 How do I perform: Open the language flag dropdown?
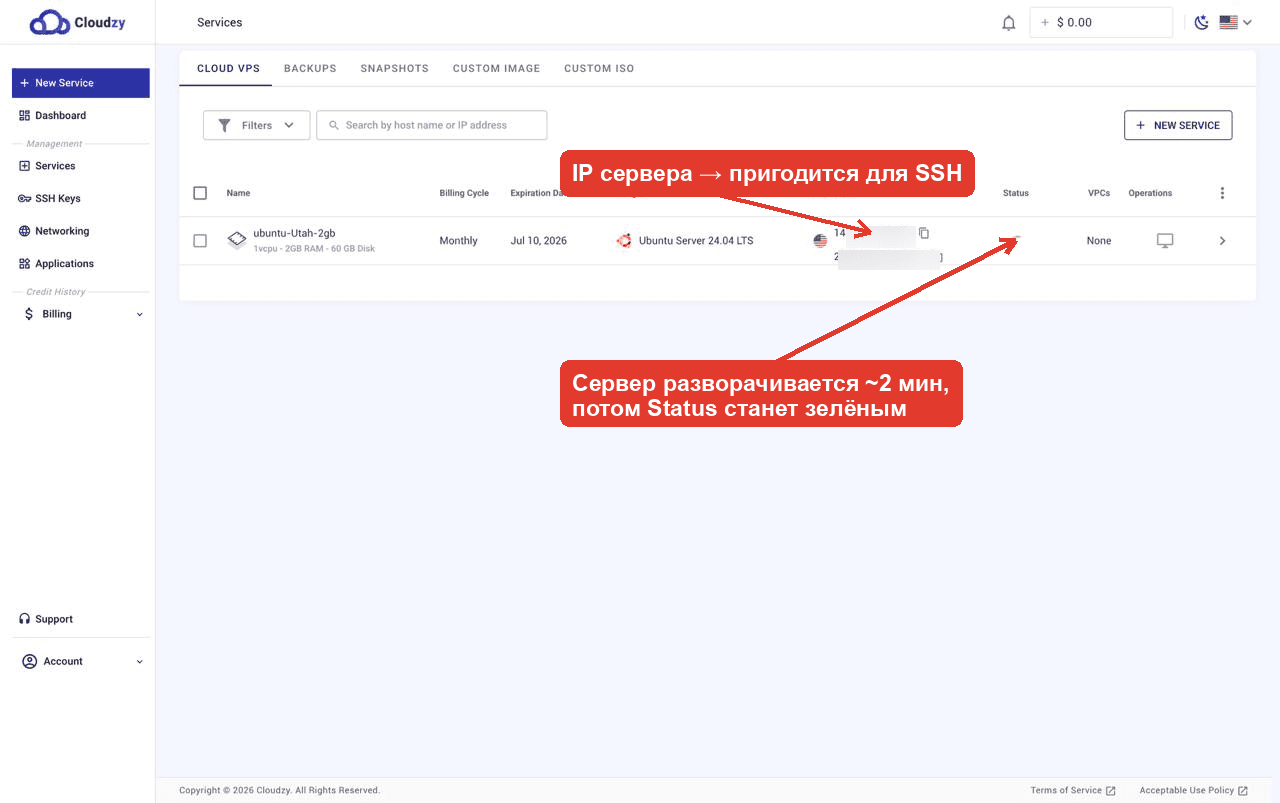click(x=1235, y=22)
